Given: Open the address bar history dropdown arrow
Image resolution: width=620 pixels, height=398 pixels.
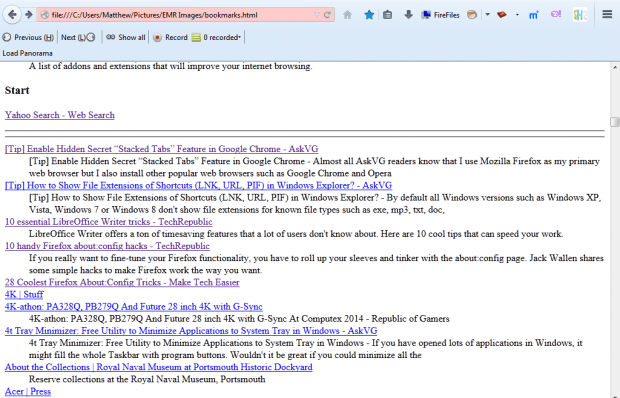Looking at the screenshot, I should pos(316,15).
